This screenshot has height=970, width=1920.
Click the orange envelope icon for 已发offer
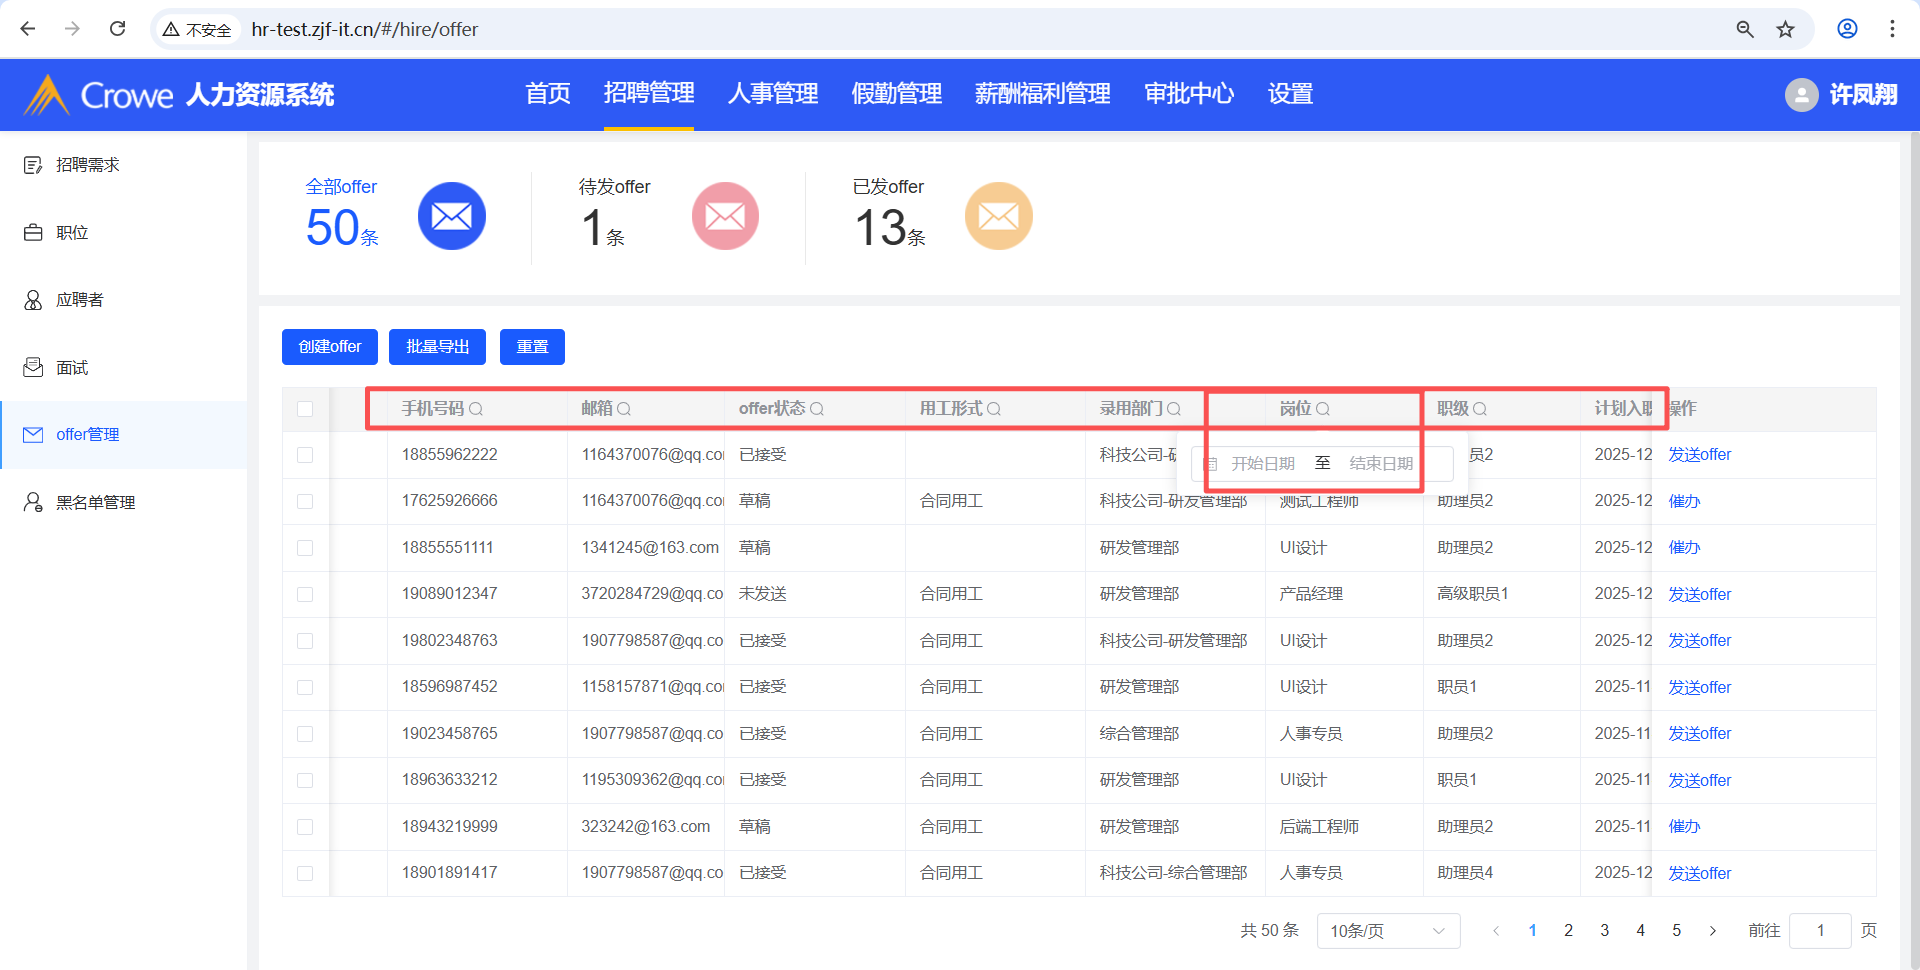(998, 216)
